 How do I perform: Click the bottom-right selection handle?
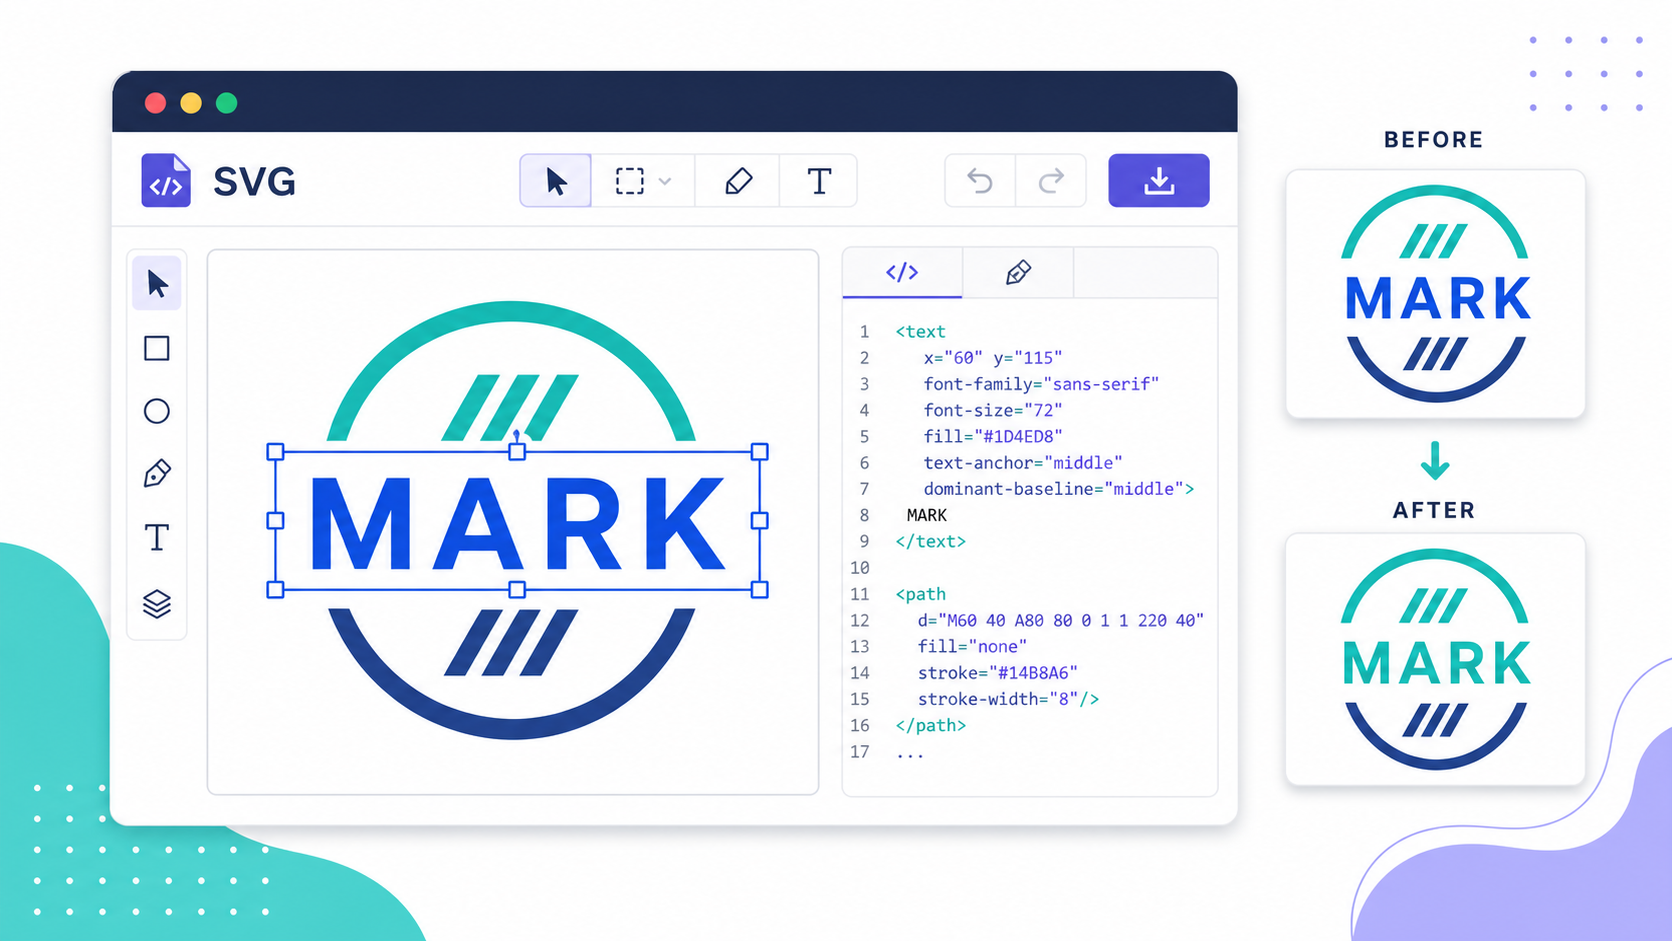[760, 590]
